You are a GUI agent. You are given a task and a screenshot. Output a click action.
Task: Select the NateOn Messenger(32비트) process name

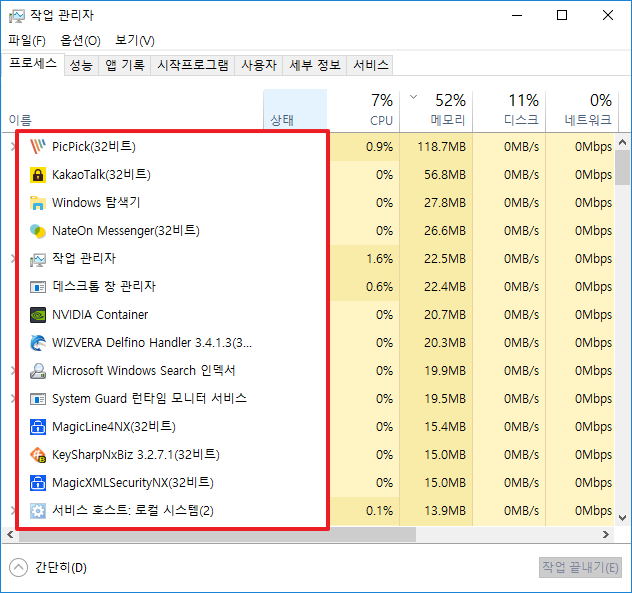tap(126, 231)
